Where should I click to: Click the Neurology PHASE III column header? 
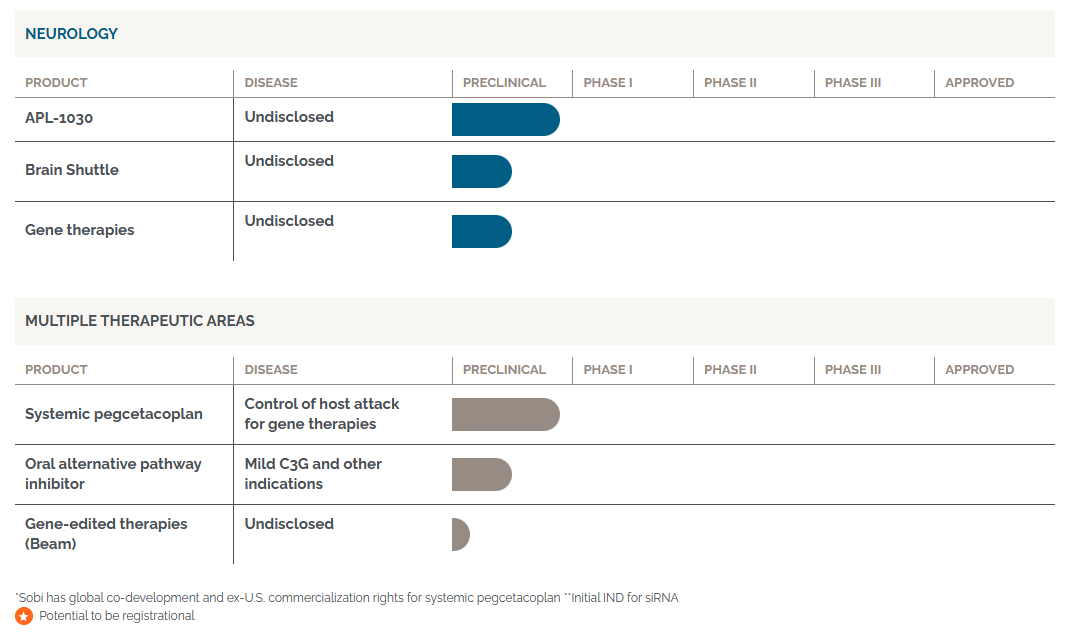pos(852,83)
